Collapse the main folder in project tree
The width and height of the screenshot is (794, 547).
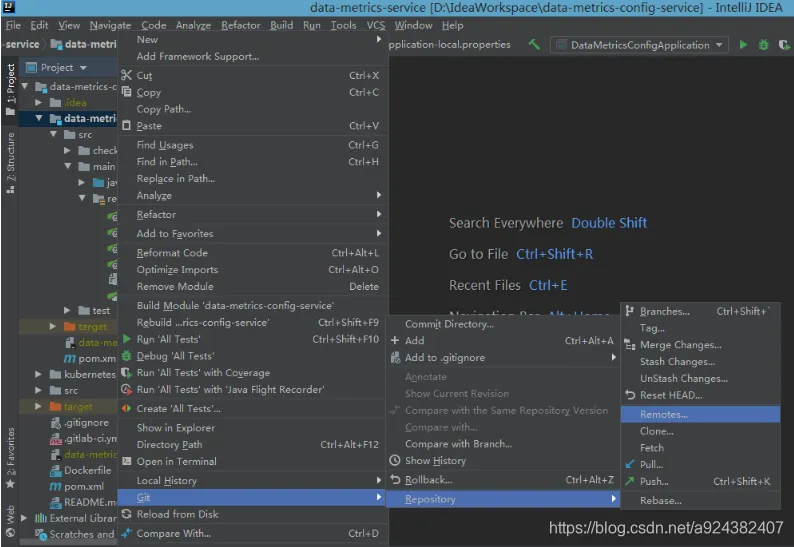pyautogui.click(x=68, y=166)
